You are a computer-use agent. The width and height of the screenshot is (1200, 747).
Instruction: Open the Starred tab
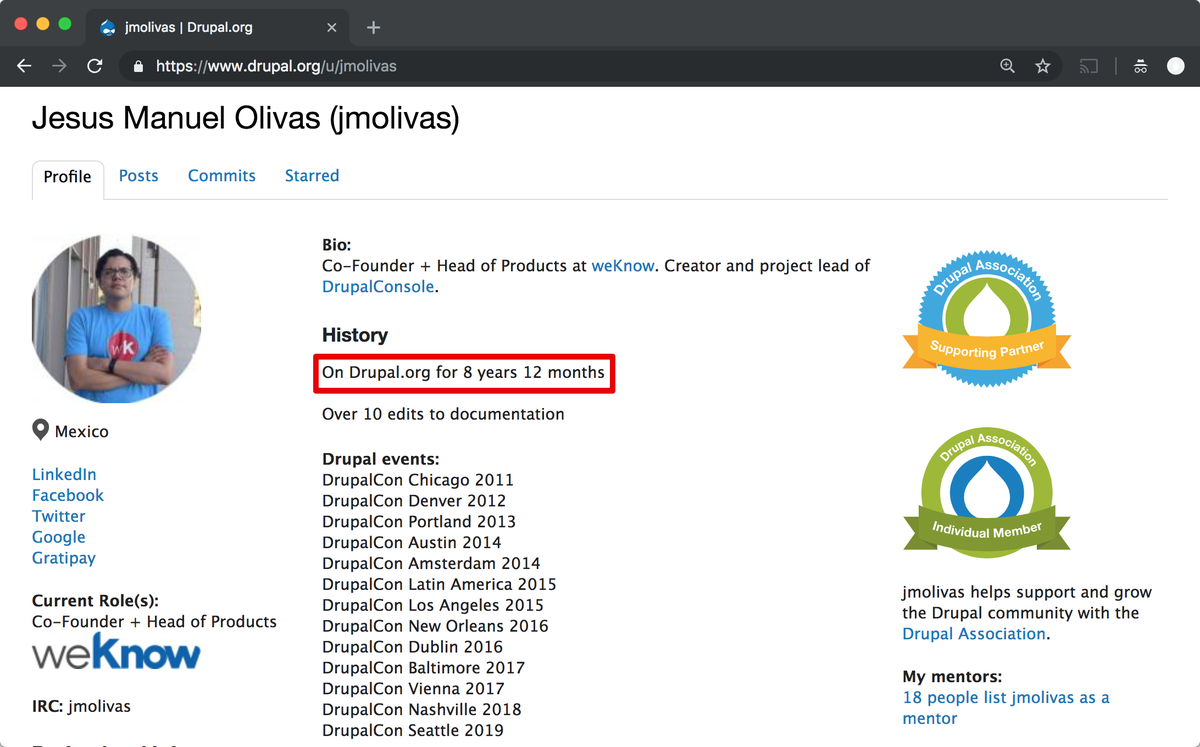[312, 176]
